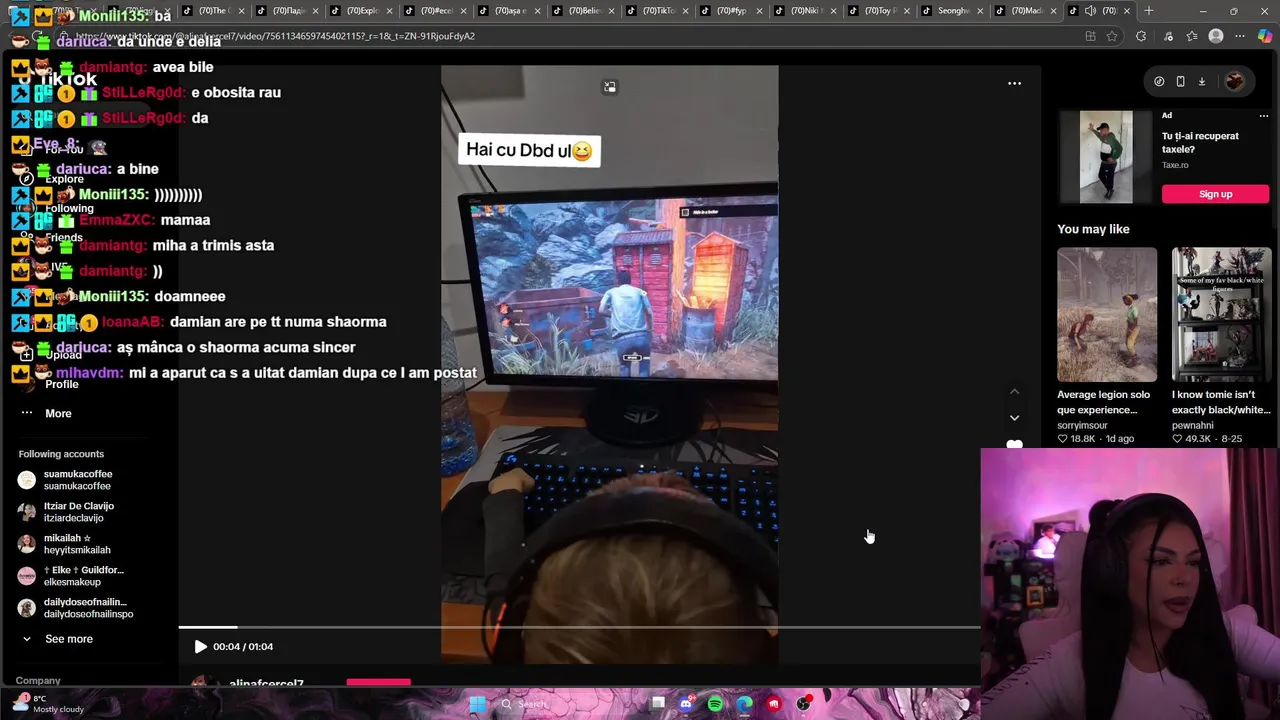Open the 'I know tomie isn't exactly black/white' video

click(x=1221, y=315)
